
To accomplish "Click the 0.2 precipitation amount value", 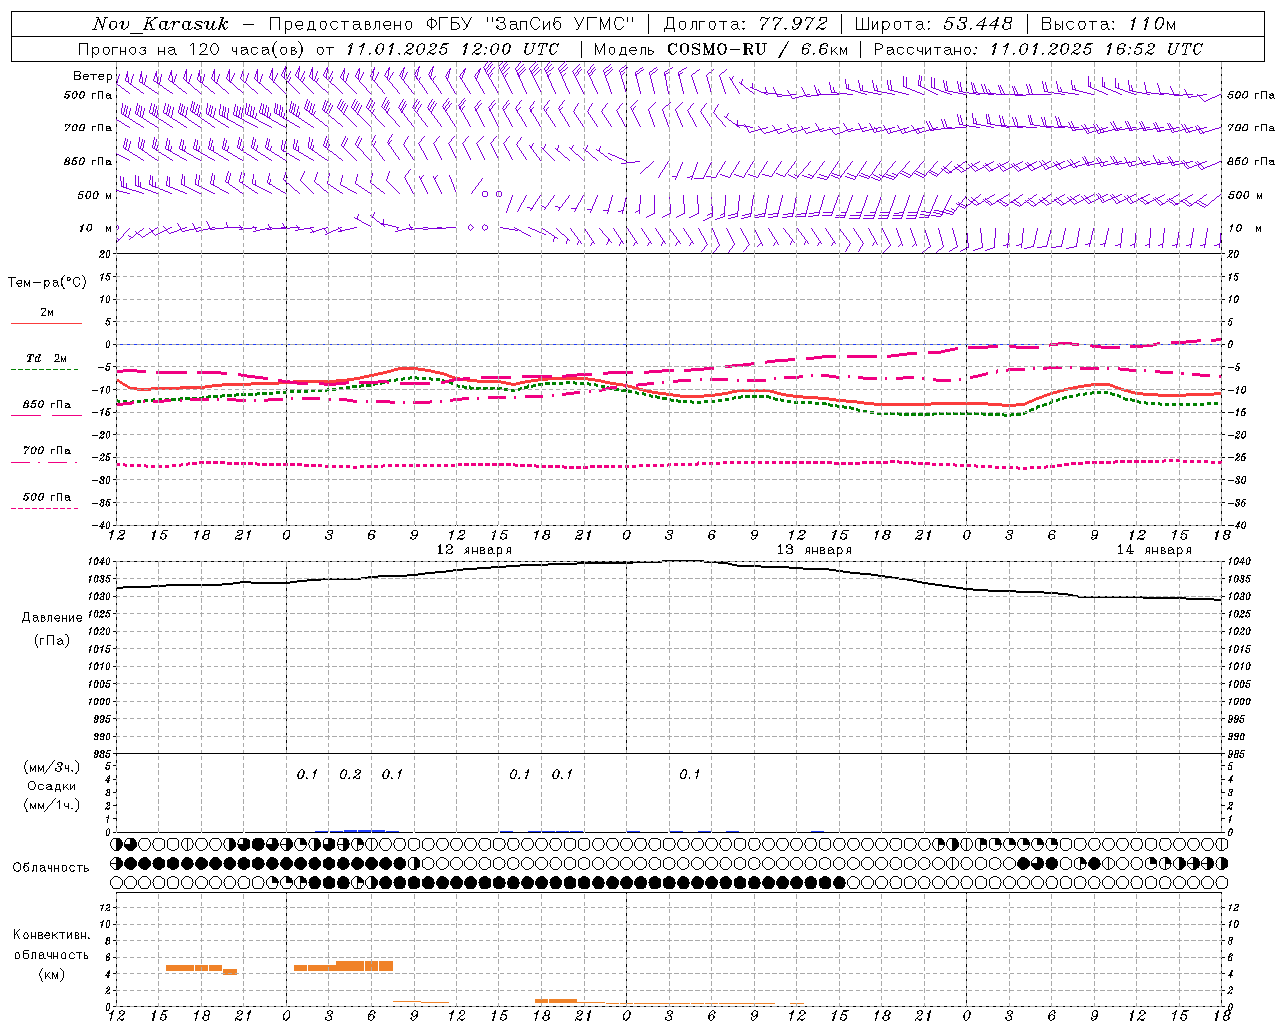I will coord(350,774).
